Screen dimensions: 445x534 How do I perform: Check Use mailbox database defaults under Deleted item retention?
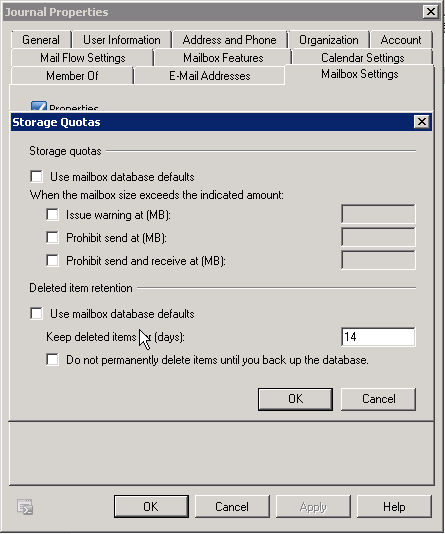pyautogui.click(x=36, y=314)
